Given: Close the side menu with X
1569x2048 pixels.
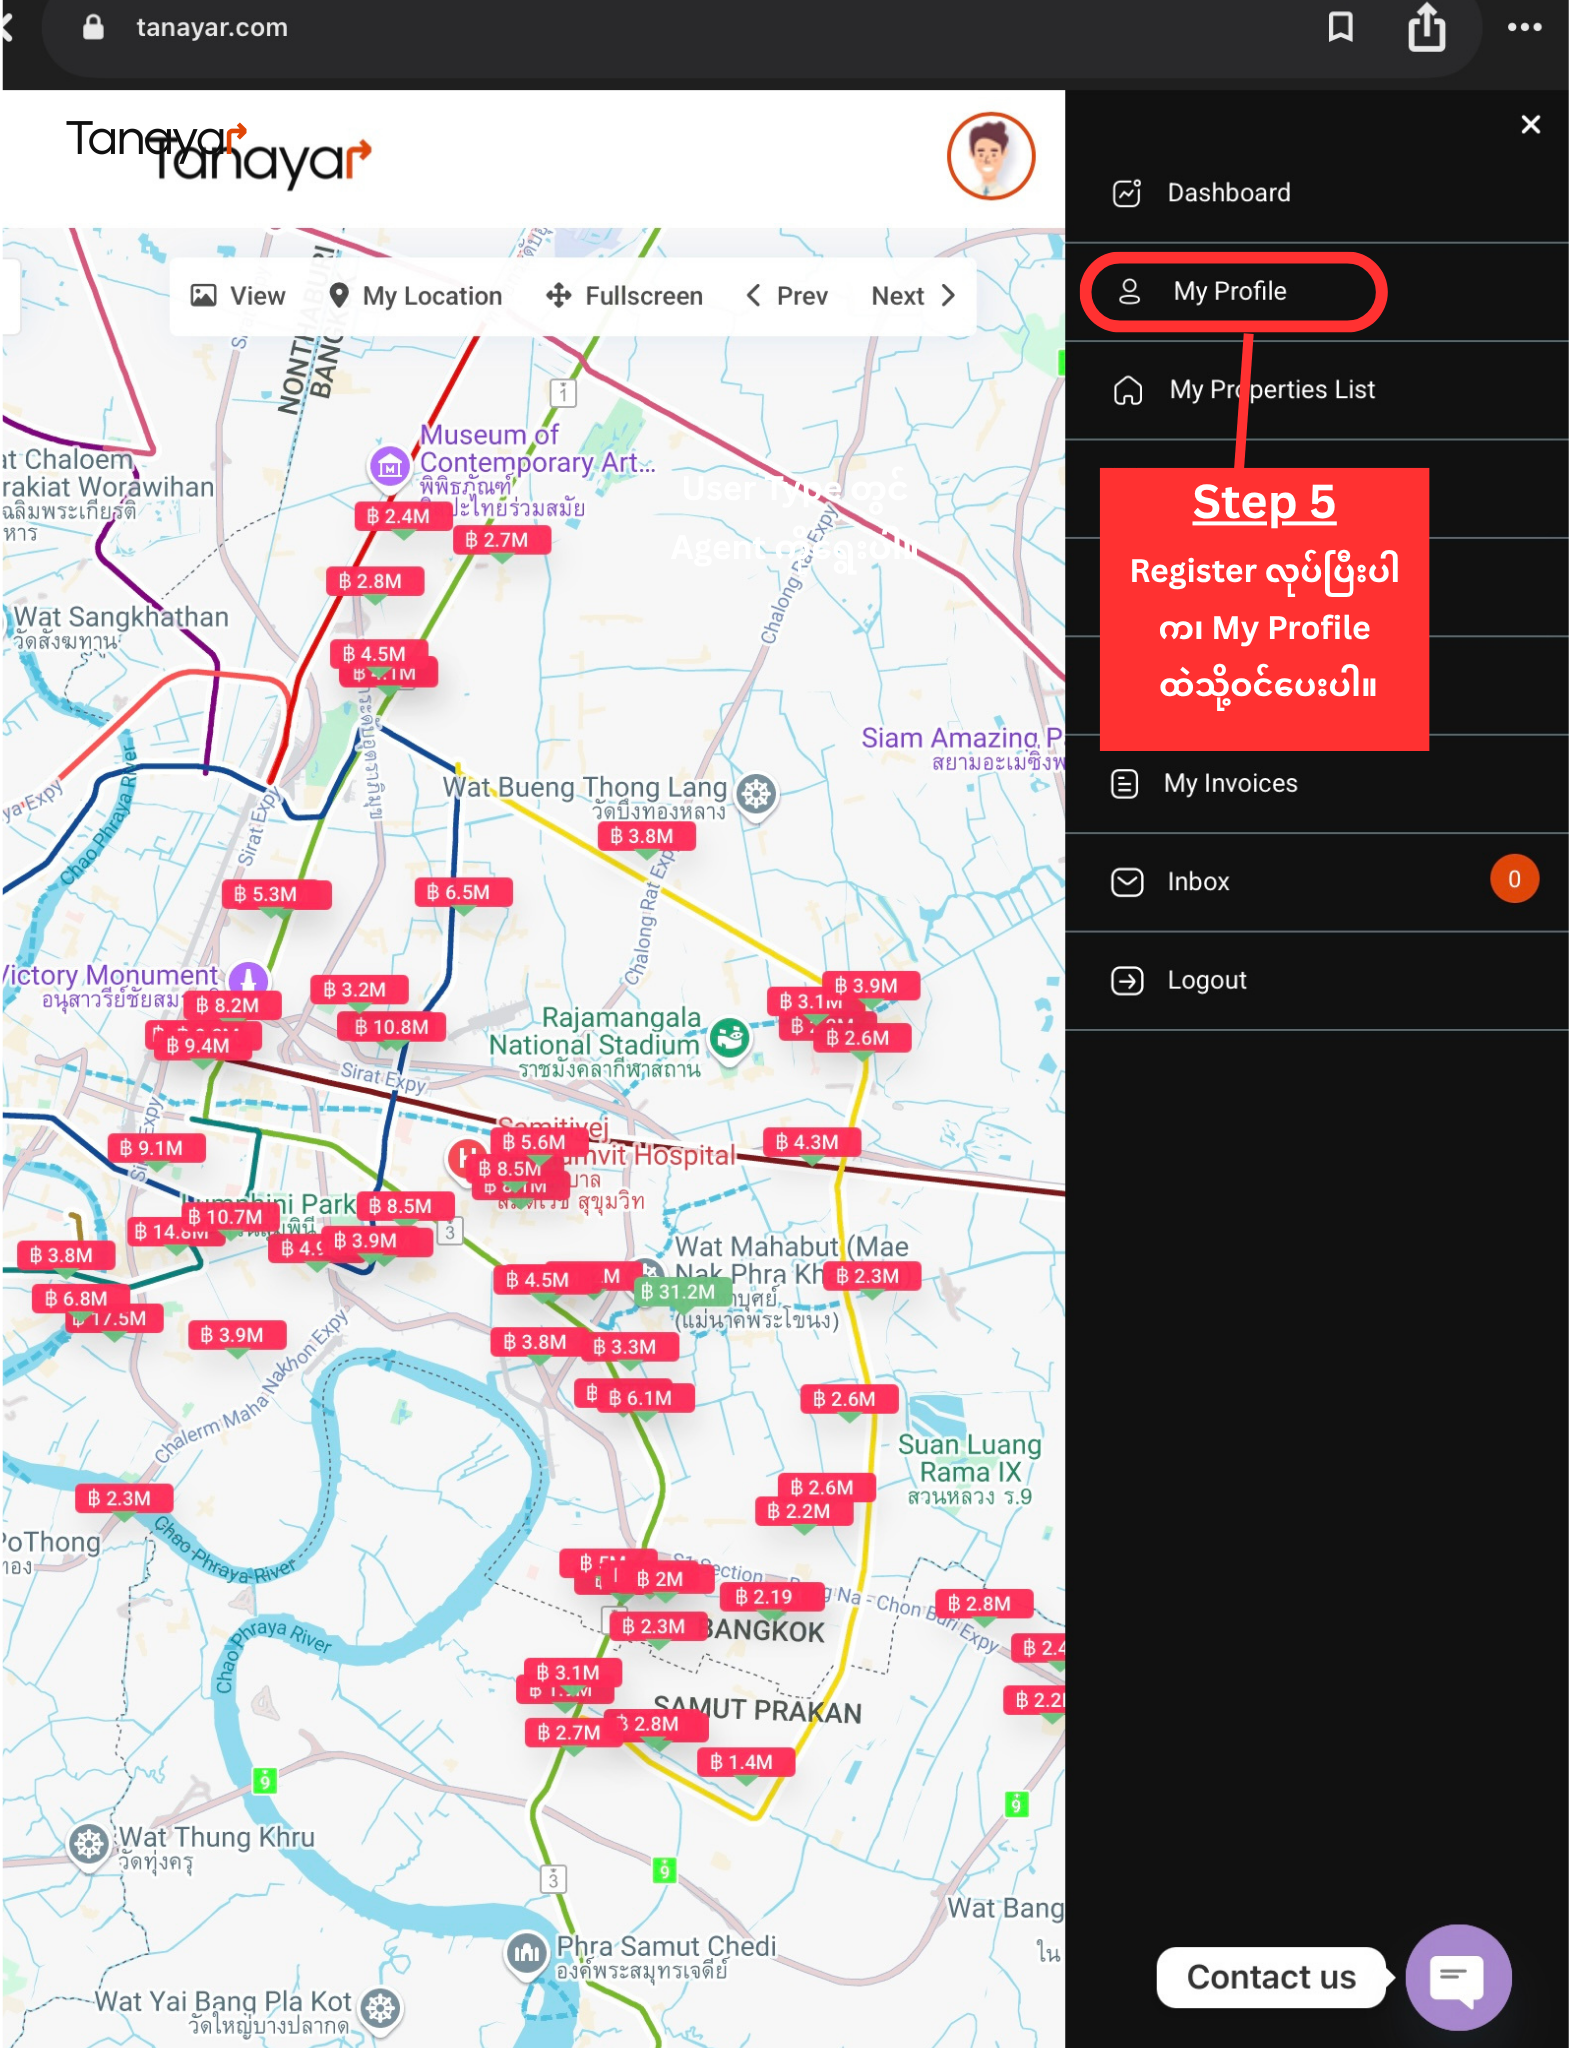Looking at the screenshot, I should point(1530,125).
